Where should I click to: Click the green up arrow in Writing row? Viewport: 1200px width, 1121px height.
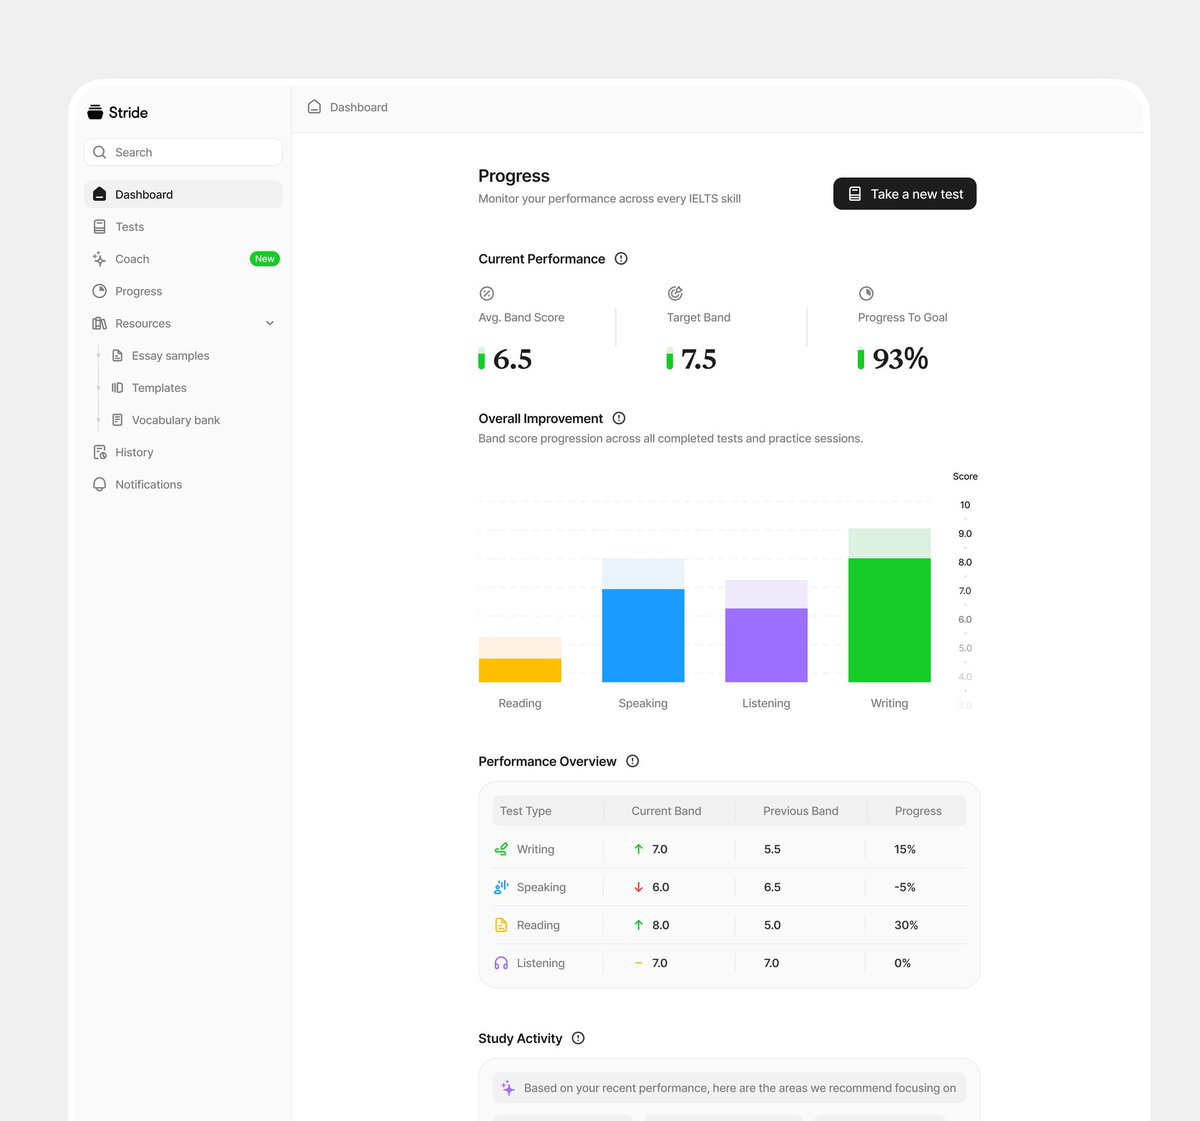pos(638,849)
